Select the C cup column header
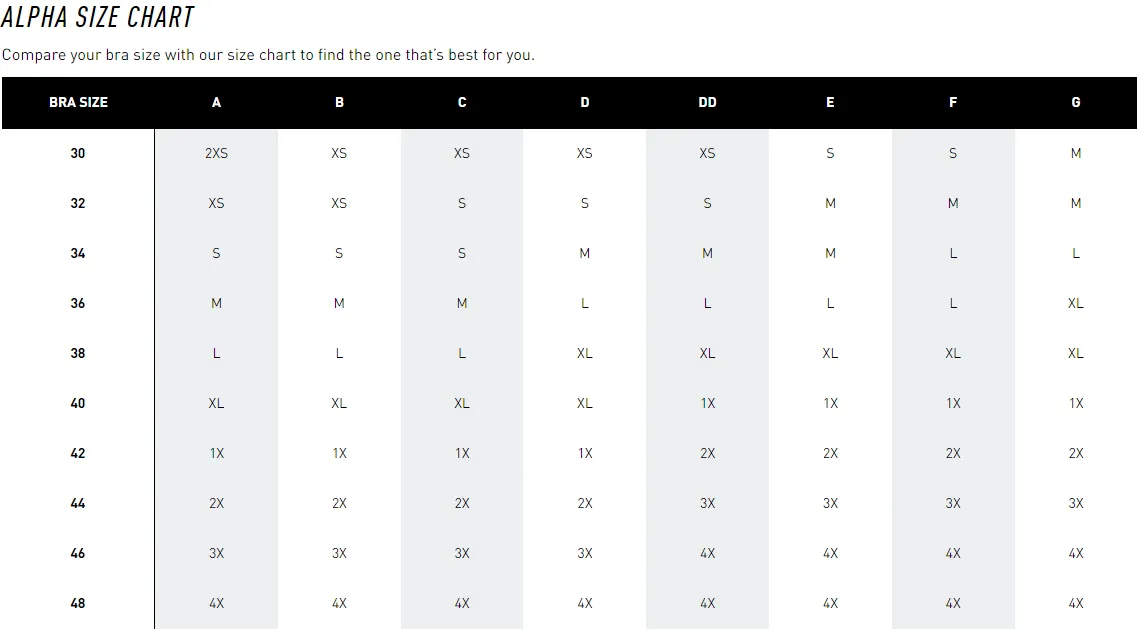1141x630 pixels. click(x=461, y=103)
